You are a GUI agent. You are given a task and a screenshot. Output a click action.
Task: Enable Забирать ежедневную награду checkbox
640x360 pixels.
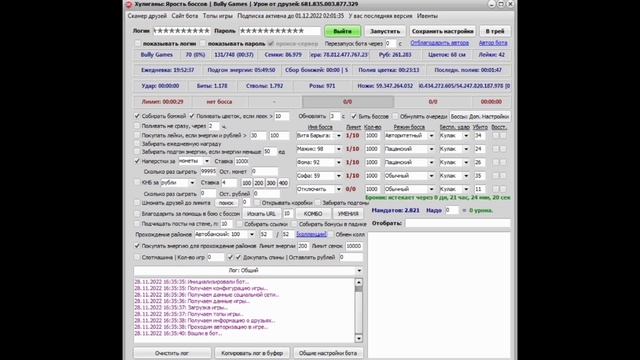click(137, 144)
